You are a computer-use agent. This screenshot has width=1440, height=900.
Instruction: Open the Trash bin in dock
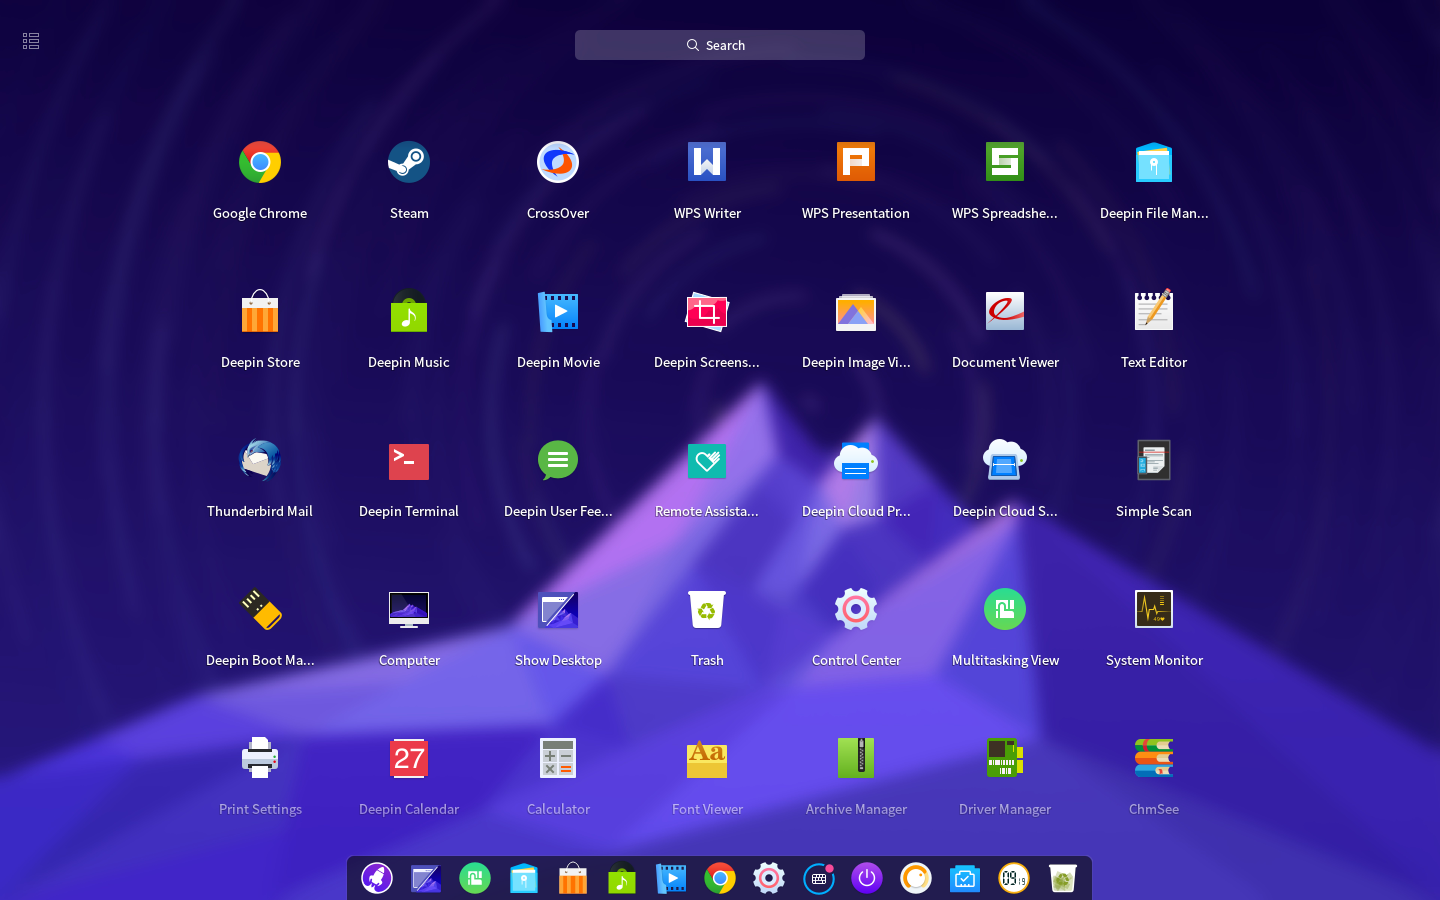(x=1063, y=878)
